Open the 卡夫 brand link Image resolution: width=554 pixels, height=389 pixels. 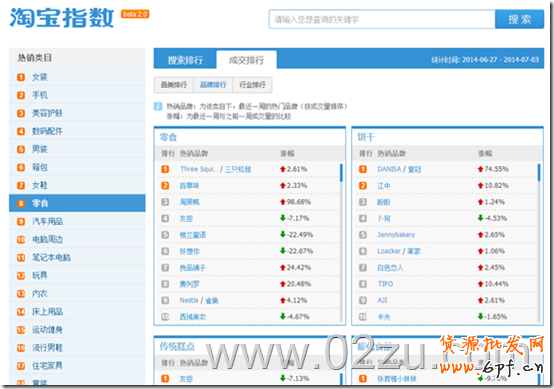coord(384,317)
